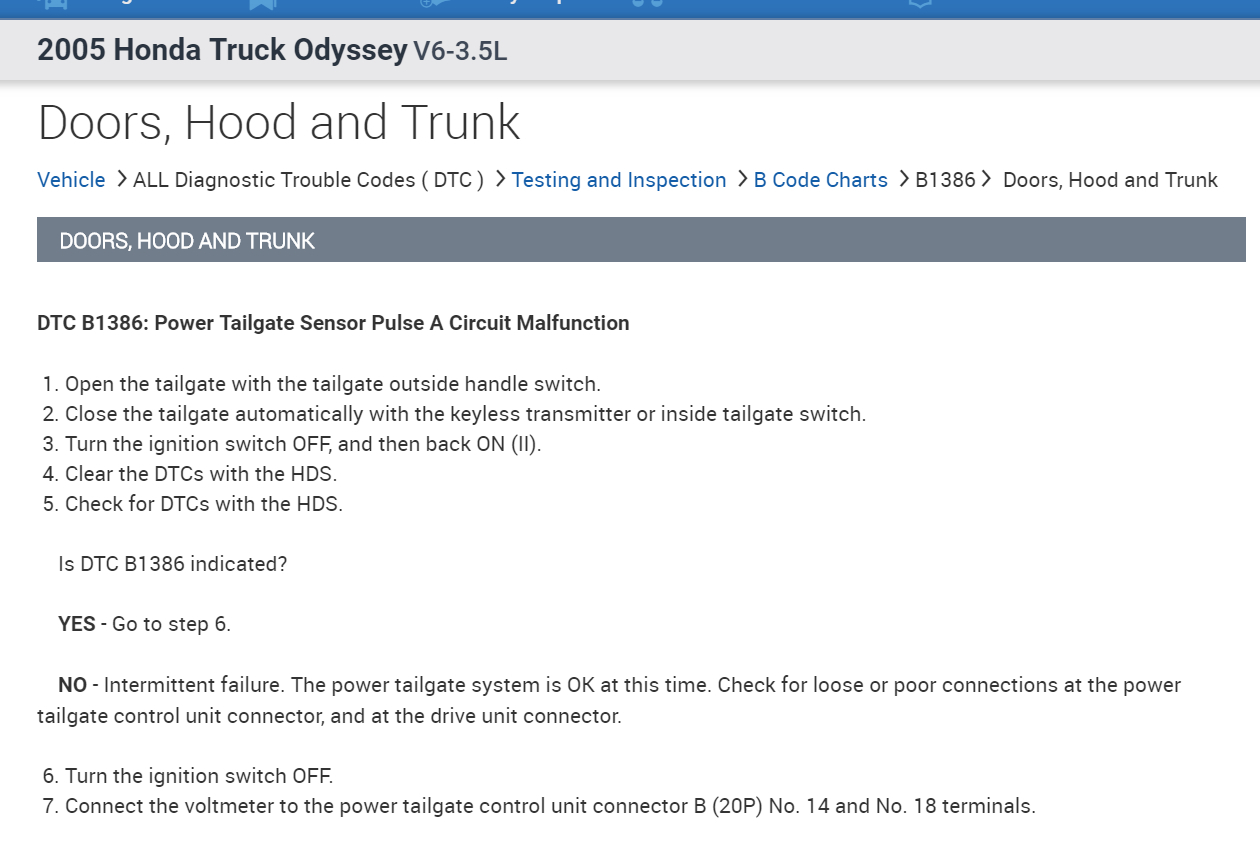Click the B1386 breadcrumb item
This screenshot has width=1260, height=841.
point(945,180)
